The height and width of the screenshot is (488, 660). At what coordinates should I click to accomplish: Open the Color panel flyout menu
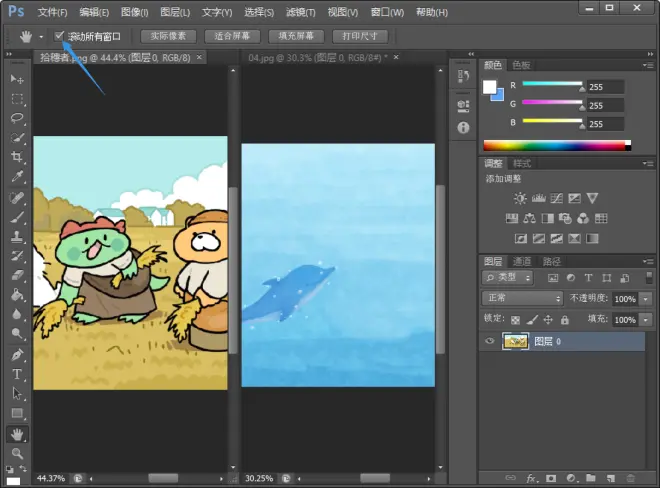648,65
